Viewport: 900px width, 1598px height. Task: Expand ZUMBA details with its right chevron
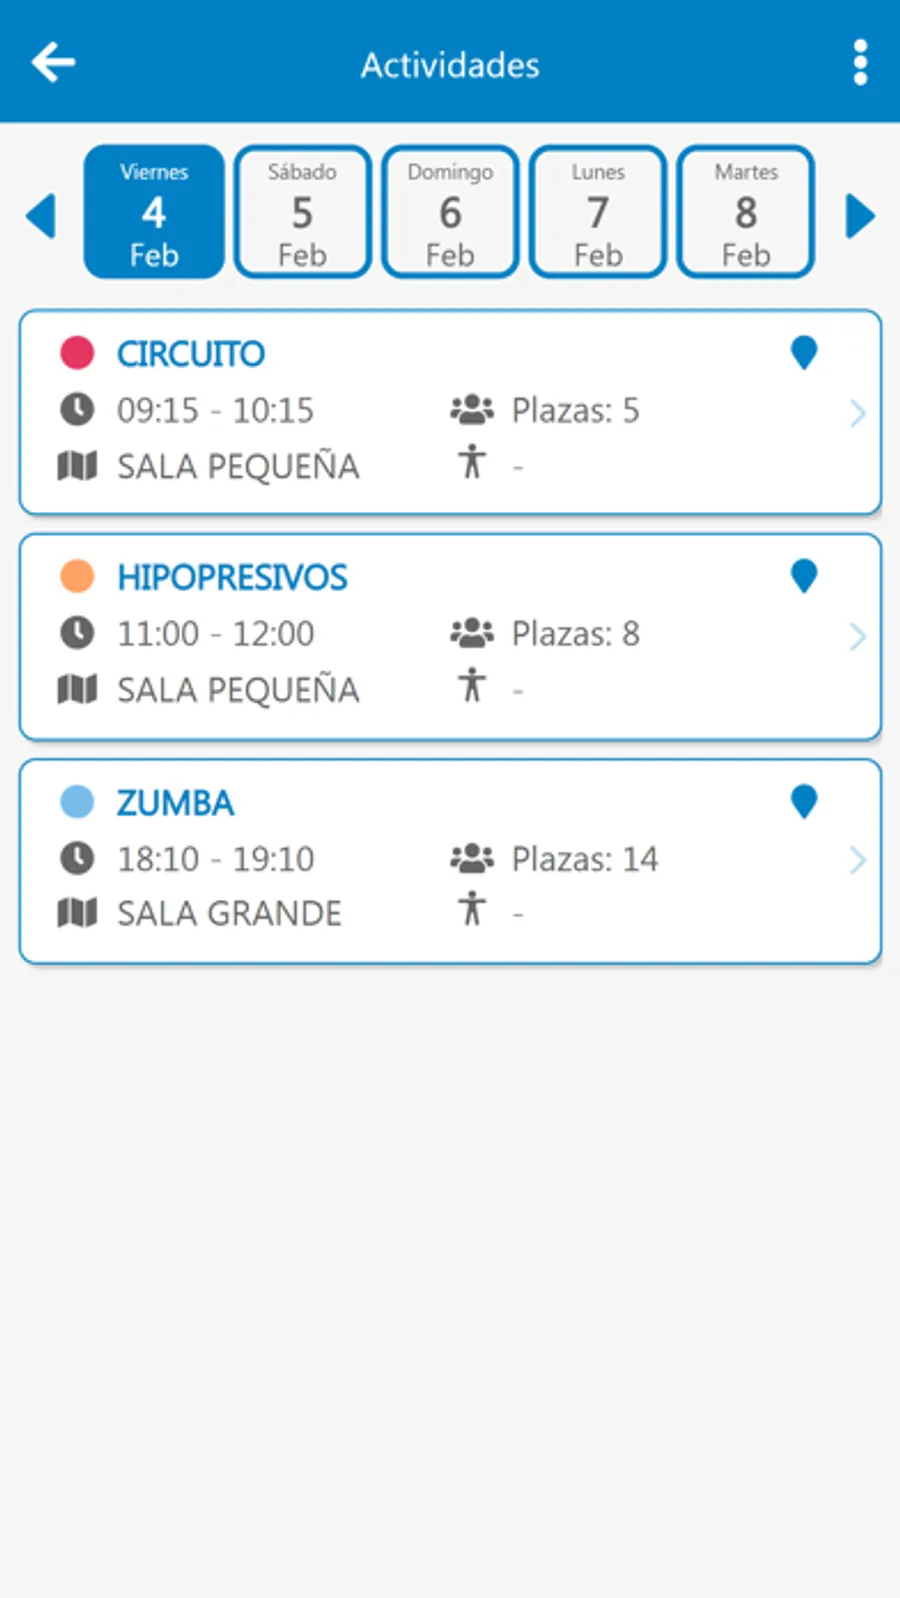pyautogui.click(x=857, y=860)
